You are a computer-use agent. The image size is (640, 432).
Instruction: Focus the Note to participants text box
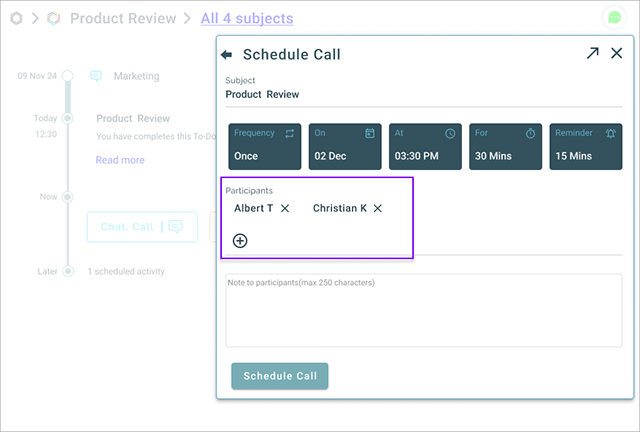pos(424,311)
